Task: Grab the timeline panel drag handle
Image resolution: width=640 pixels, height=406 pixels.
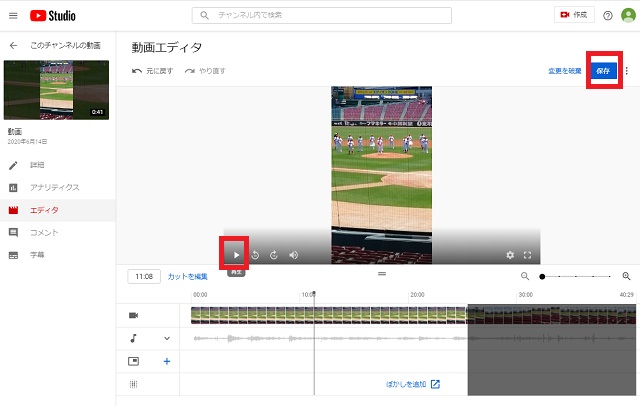Action: tap(382, 273)
